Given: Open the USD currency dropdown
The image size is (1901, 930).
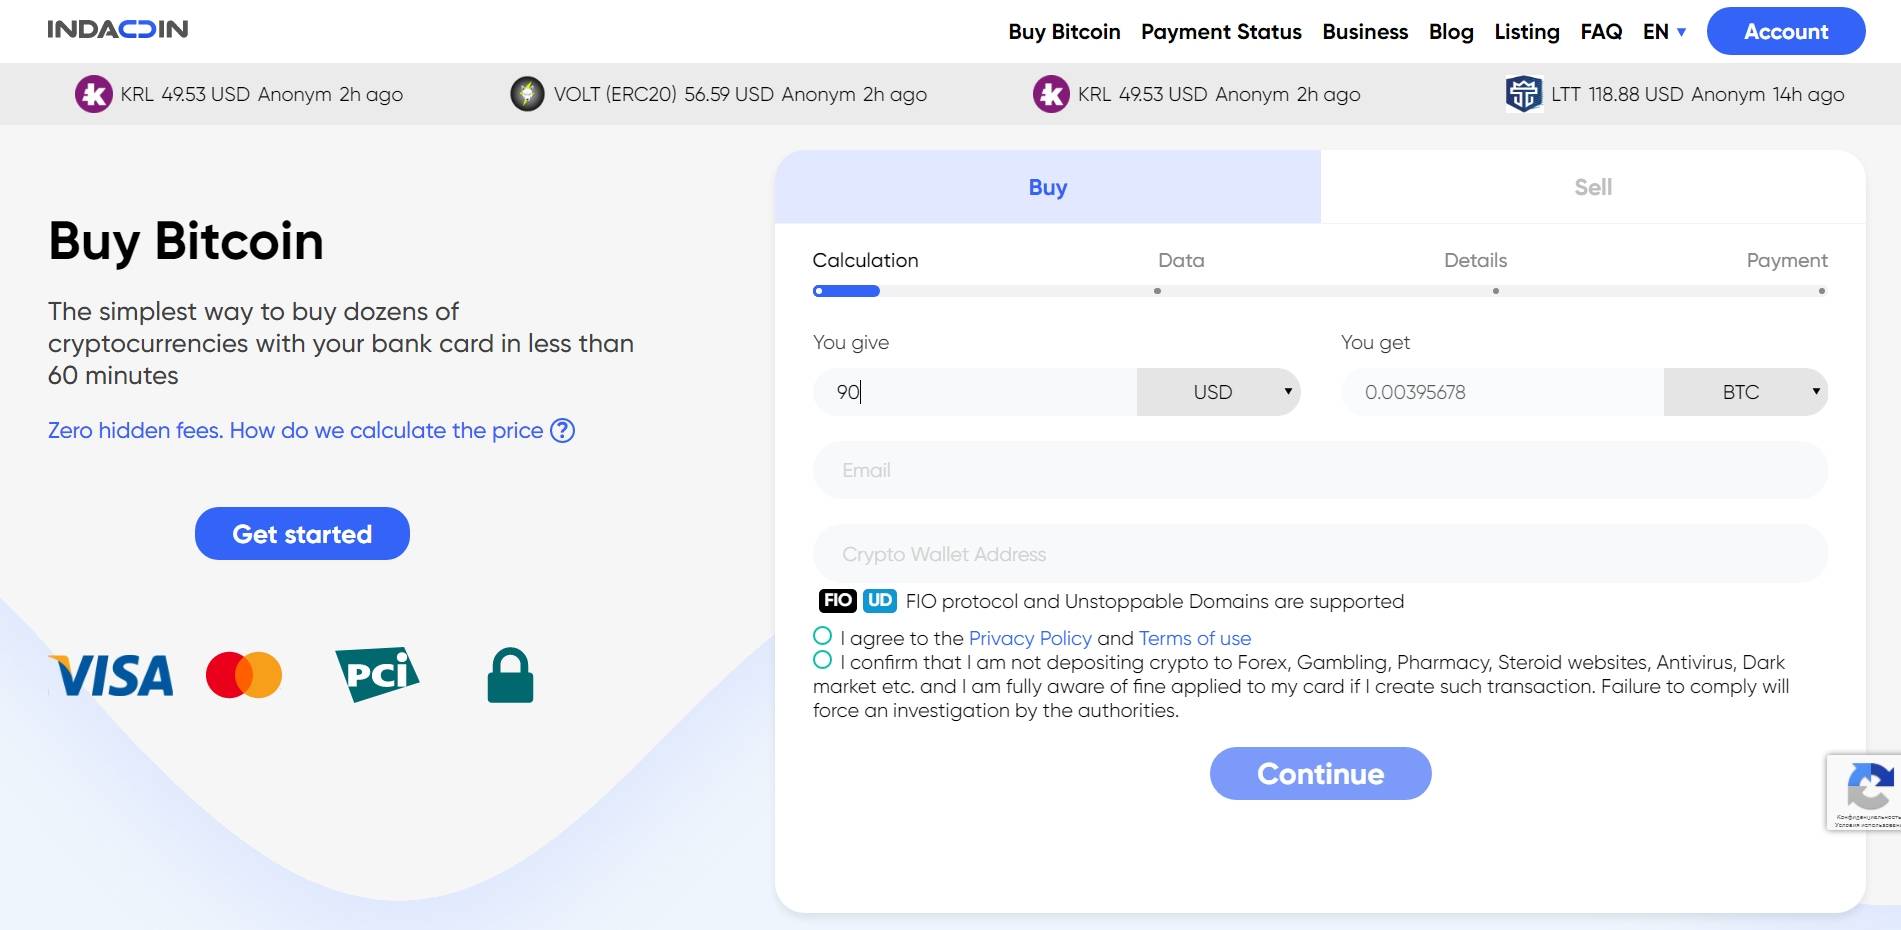Looking at the screenshot, I should click(1218, 392).
